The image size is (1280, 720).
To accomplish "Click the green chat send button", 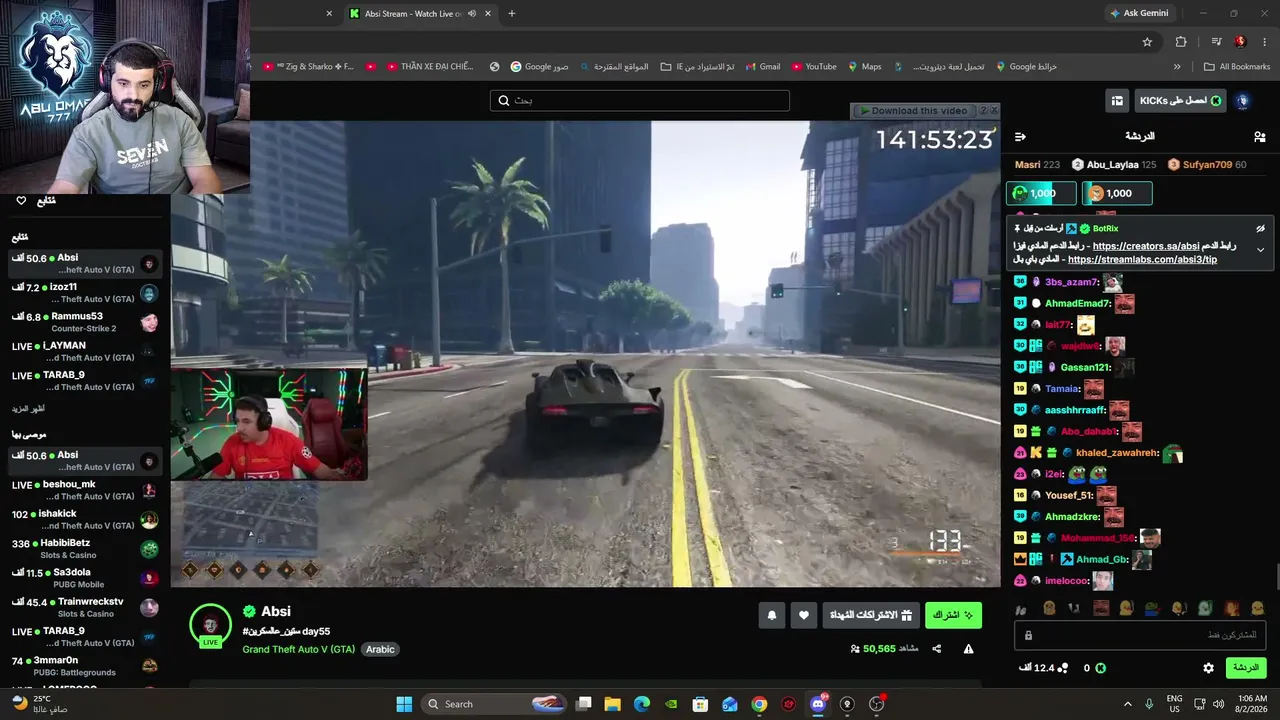I will coord(1245,667).
